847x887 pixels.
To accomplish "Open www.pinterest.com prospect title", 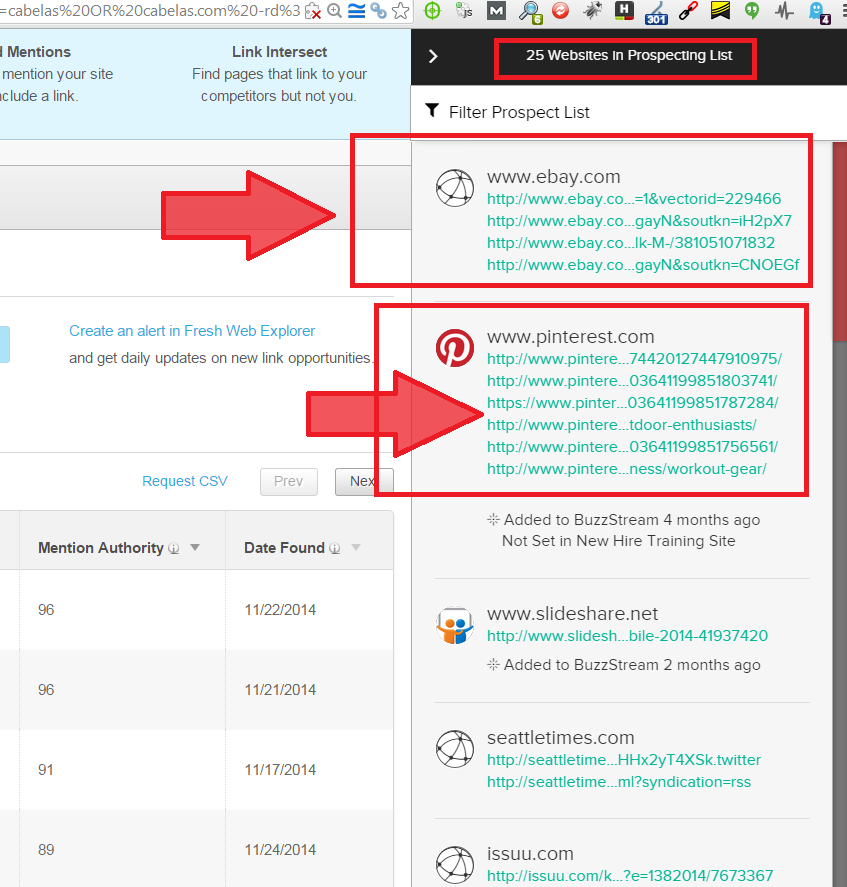I will pos(570,337).
